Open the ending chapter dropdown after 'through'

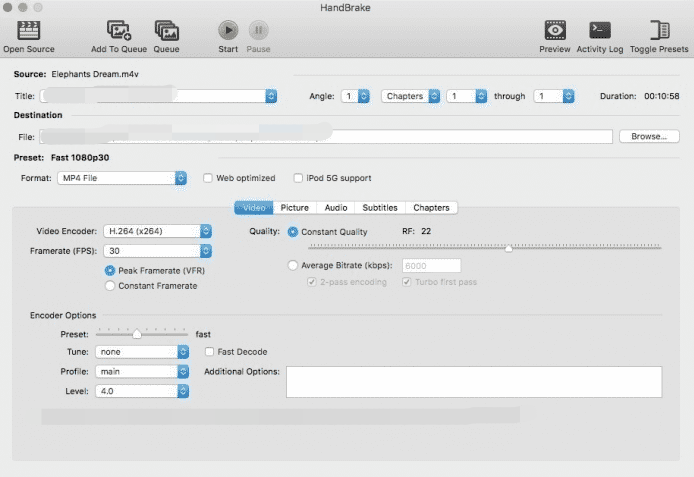coord(554,96)
